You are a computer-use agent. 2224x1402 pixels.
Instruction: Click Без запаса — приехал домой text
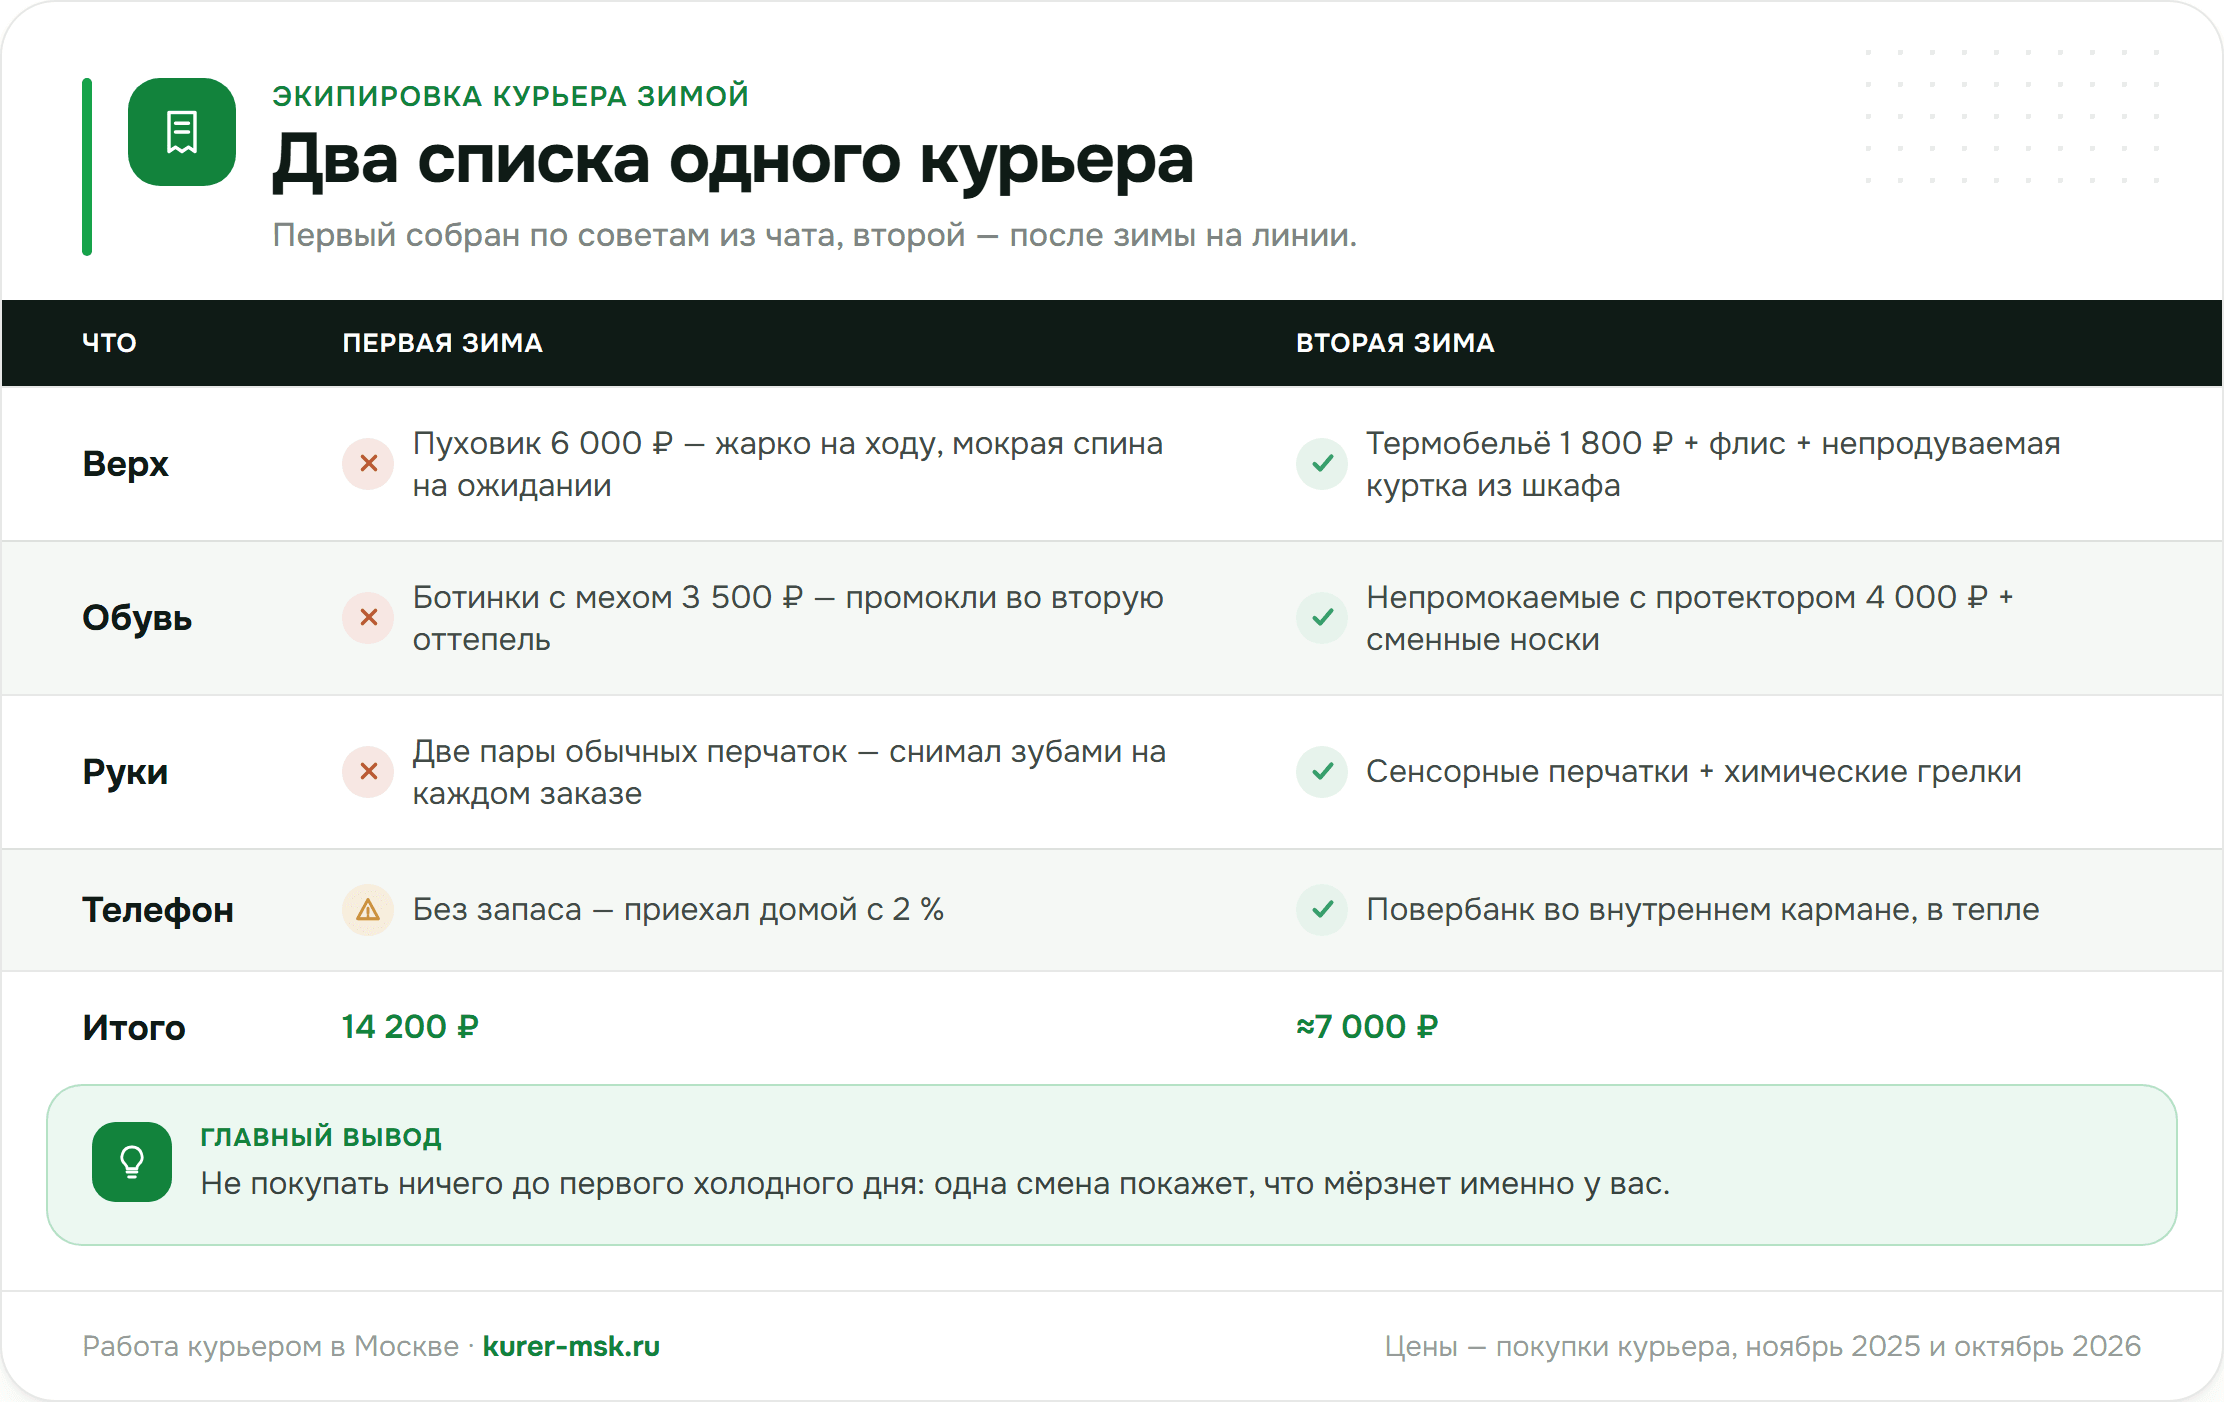(x=678, y=910)
